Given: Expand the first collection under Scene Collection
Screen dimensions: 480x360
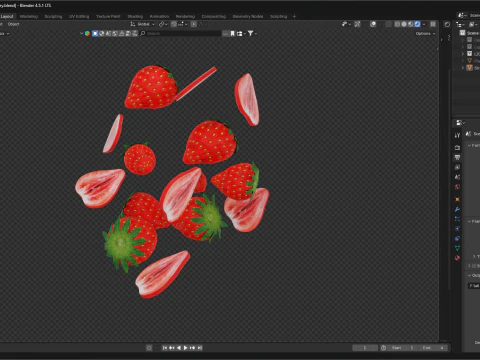Looking at the screenshot, I should point(463,40).
